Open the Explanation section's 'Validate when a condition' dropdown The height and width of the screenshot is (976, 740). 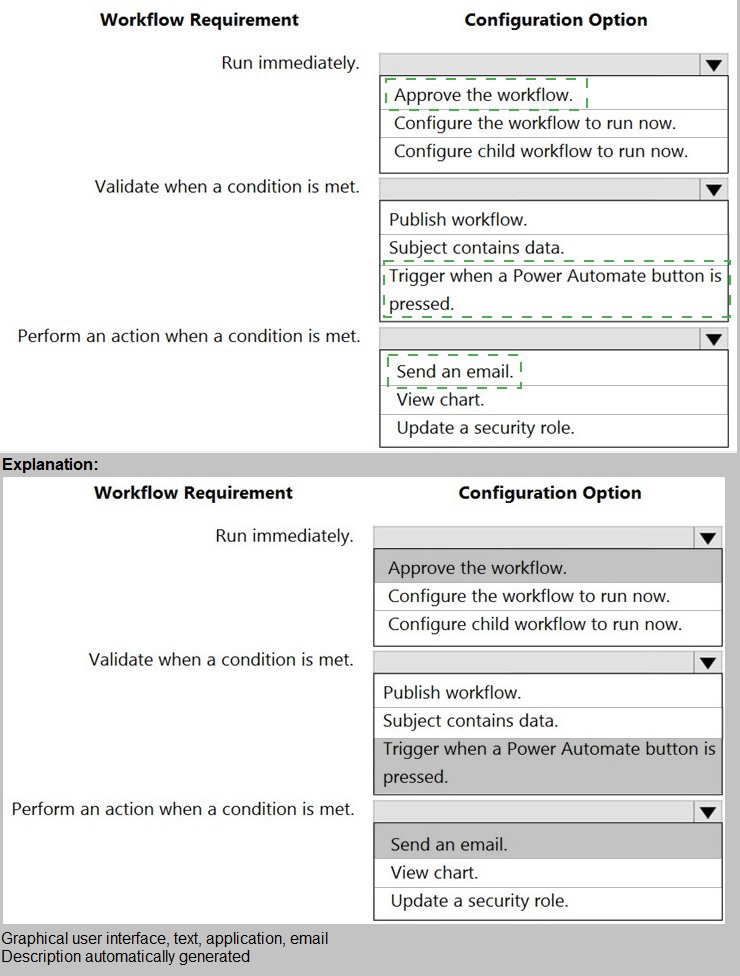[x=707, y=662]
